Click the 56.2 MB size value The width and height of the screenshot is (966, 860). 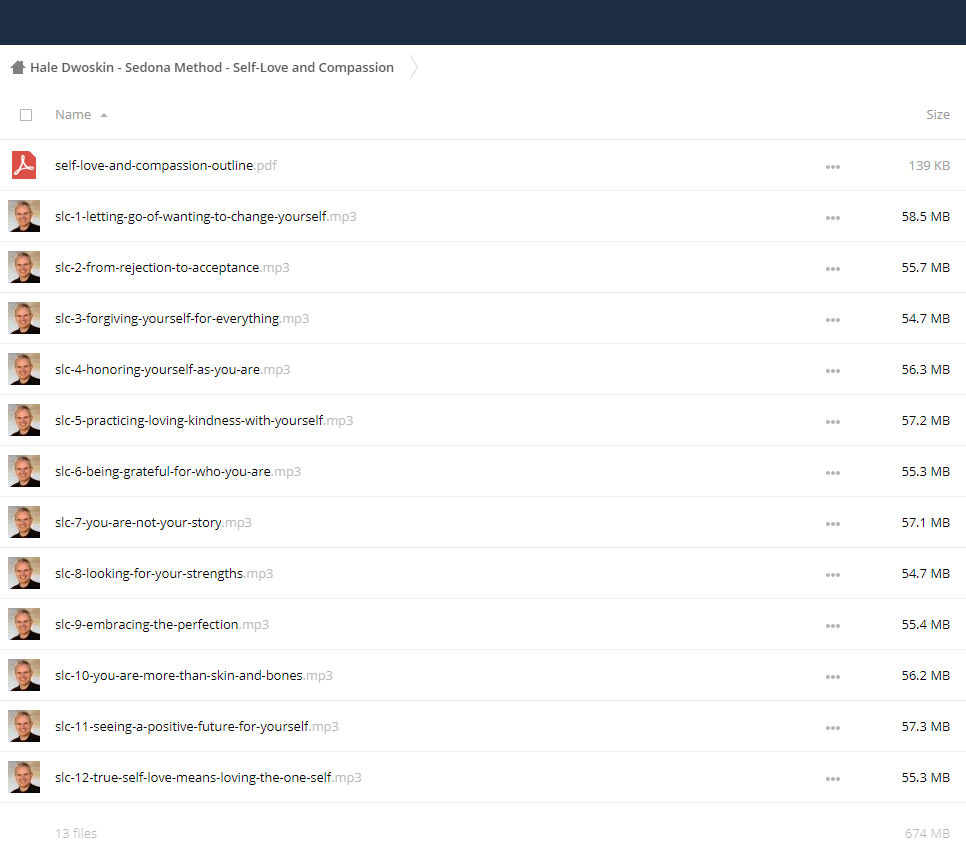tap(925, 677)
